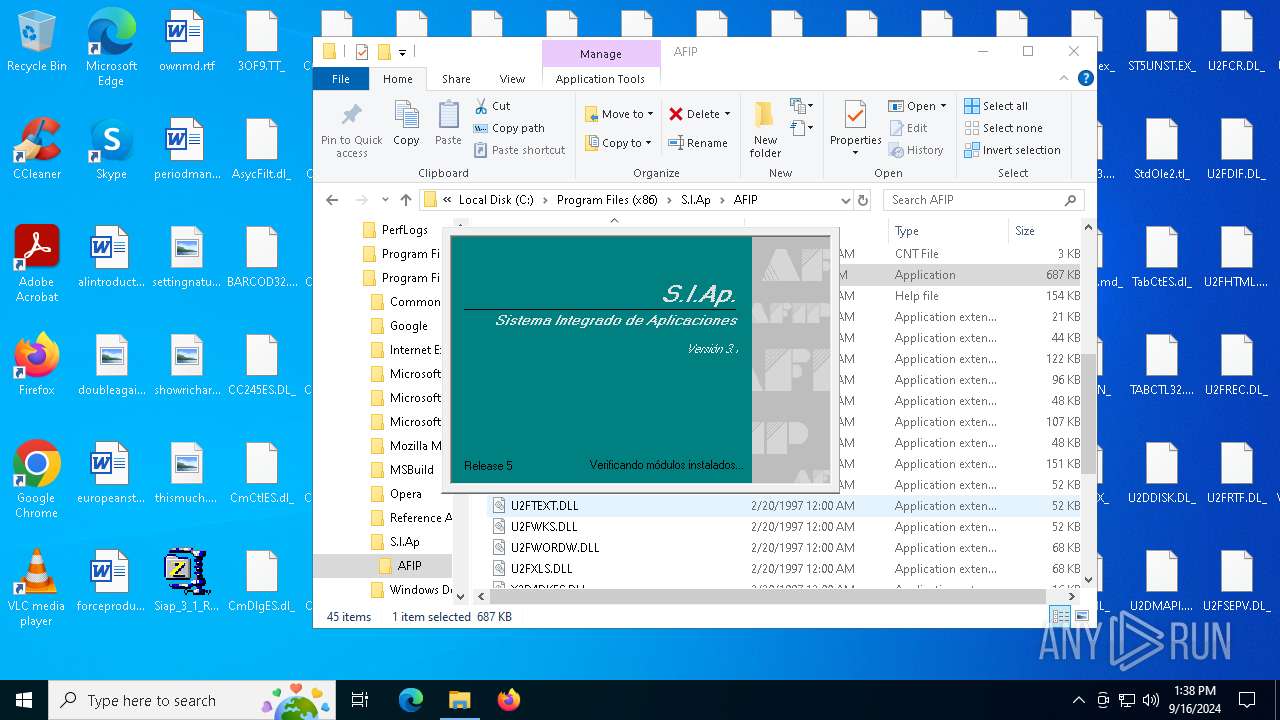Collapse the ribbon with chevron
The height and width of the screenshot is (720, 1280).
click(1064, 78)
